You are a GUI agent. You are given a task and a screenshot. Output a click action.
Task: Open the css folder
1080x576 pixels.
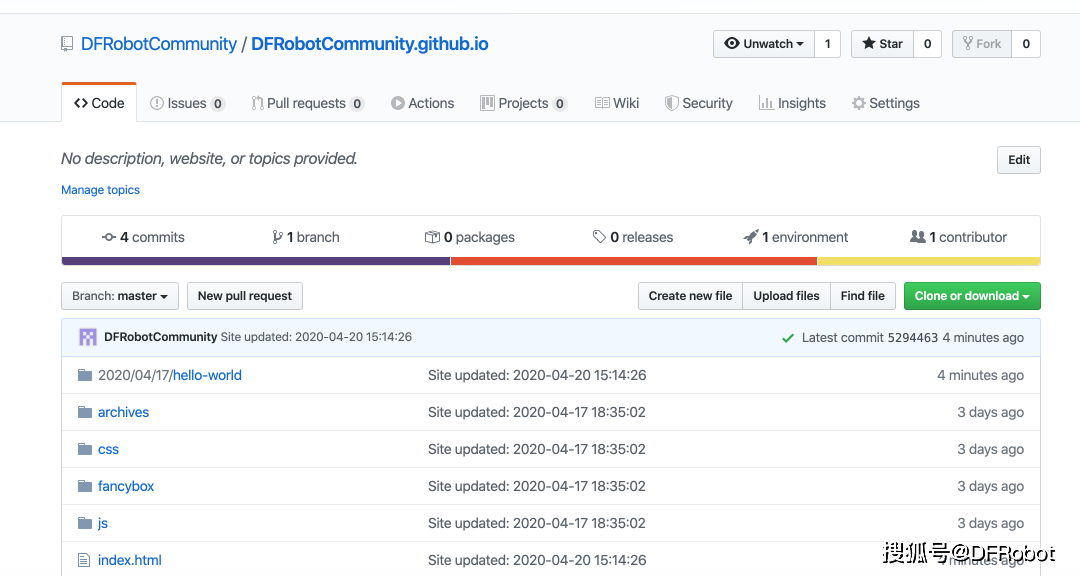coord(108,449)
